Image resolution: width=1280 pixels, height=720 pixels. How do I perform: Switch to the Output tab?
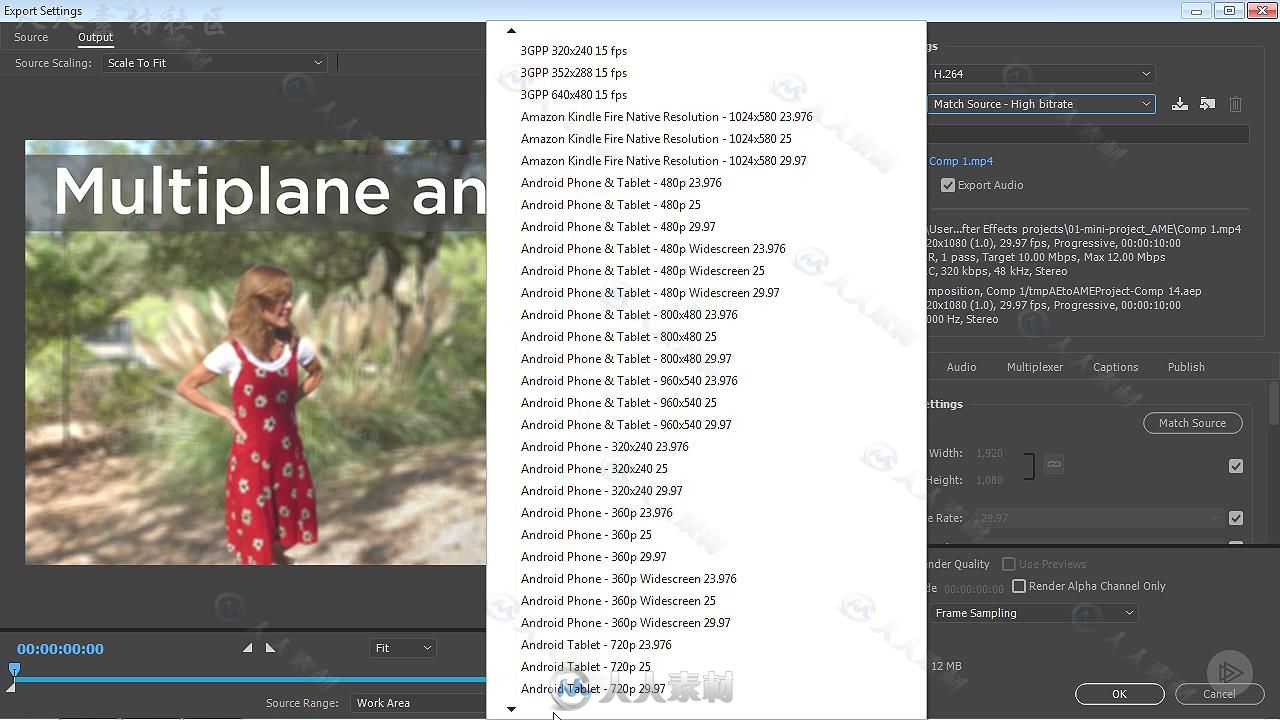tap(96, 37)
